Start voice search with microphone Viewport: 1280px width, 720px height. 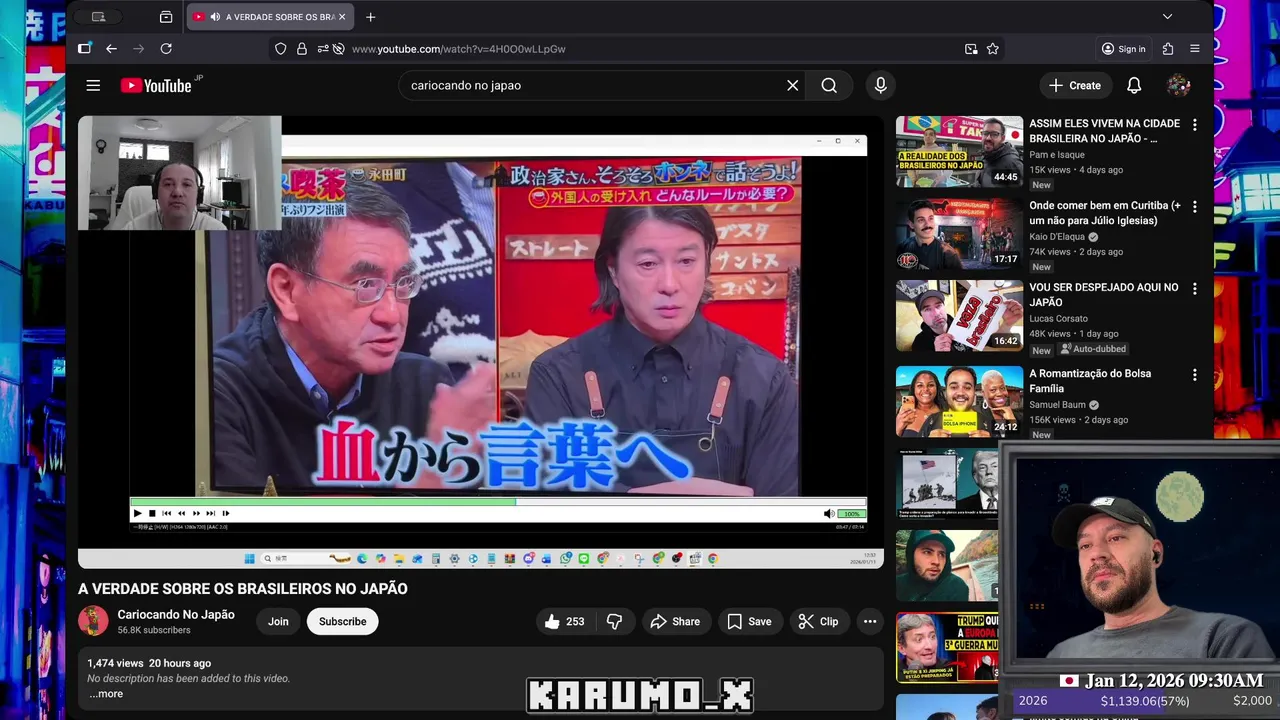click(x=881, y=85)
